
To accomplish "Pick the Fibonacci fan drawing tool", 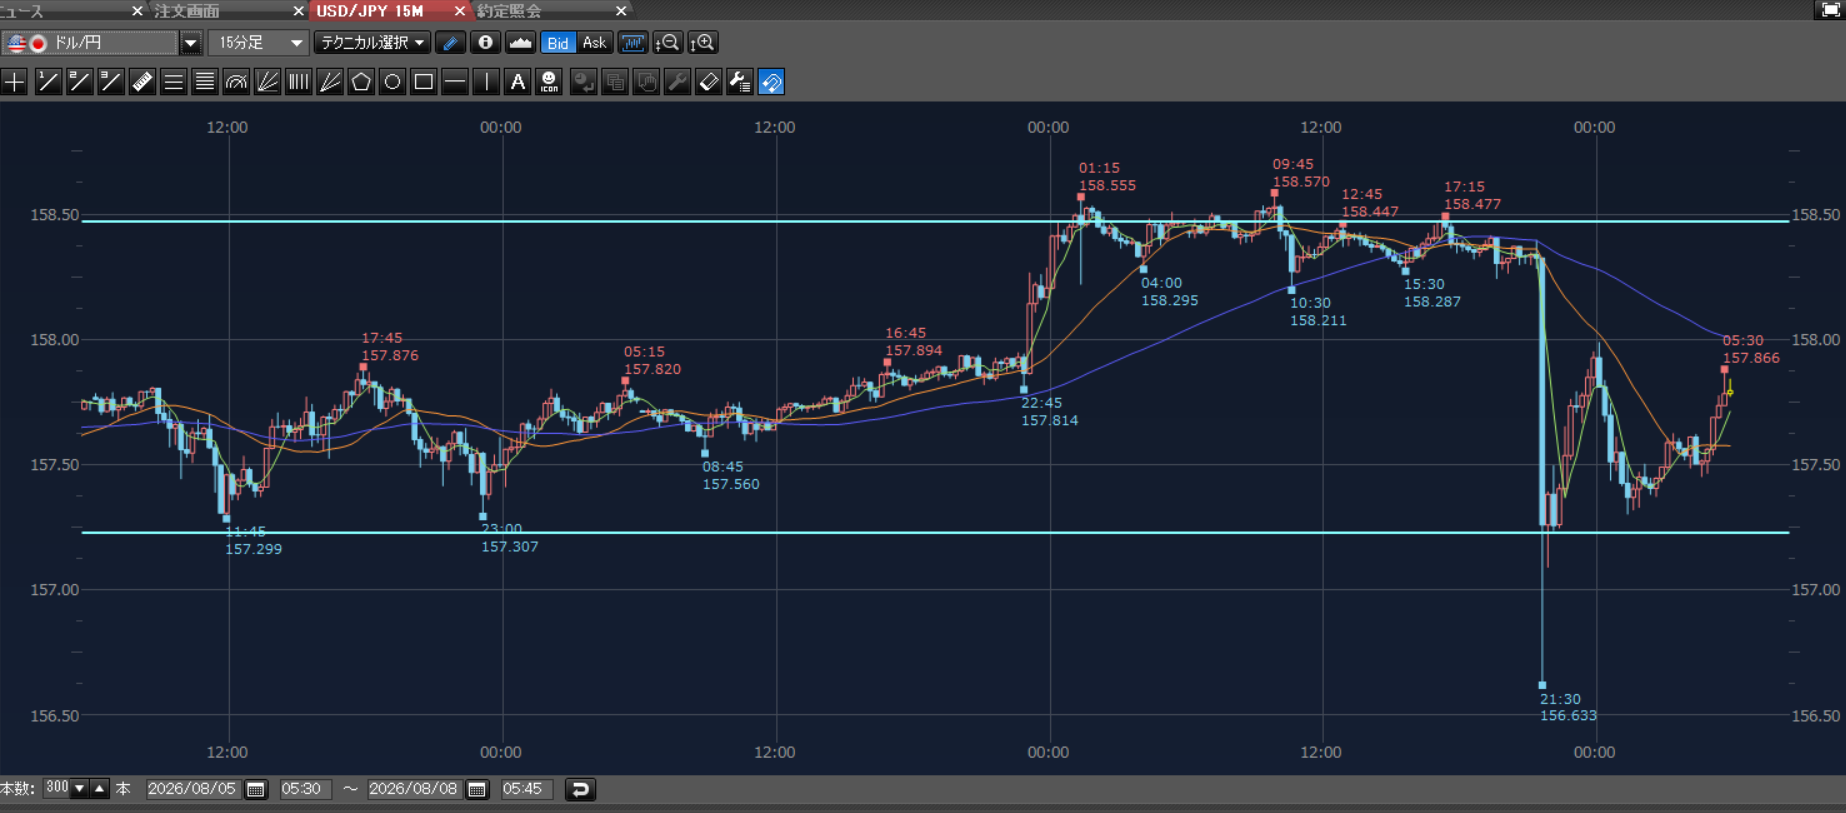I will click(267, 82).
